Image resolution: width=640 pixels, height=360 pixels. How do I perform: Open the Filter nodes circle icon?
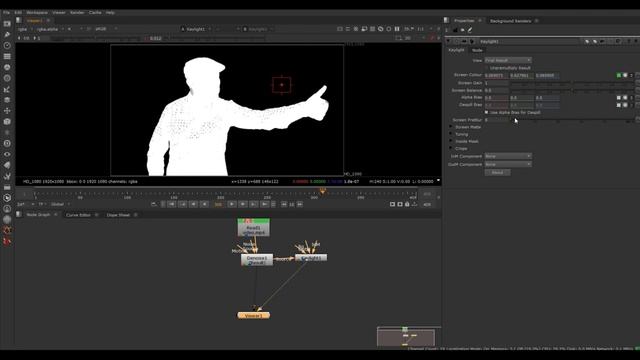(7, 78)
